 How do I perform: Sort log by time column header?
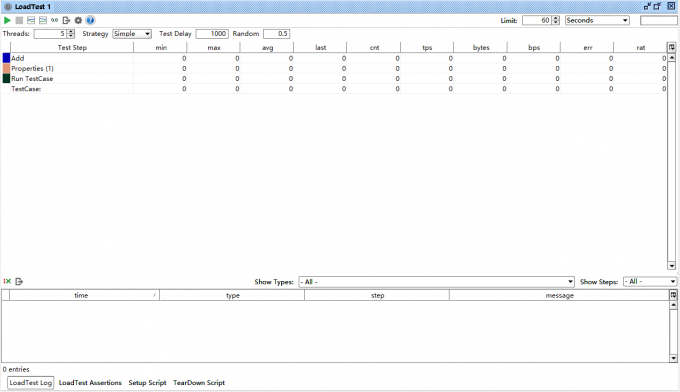81,295
